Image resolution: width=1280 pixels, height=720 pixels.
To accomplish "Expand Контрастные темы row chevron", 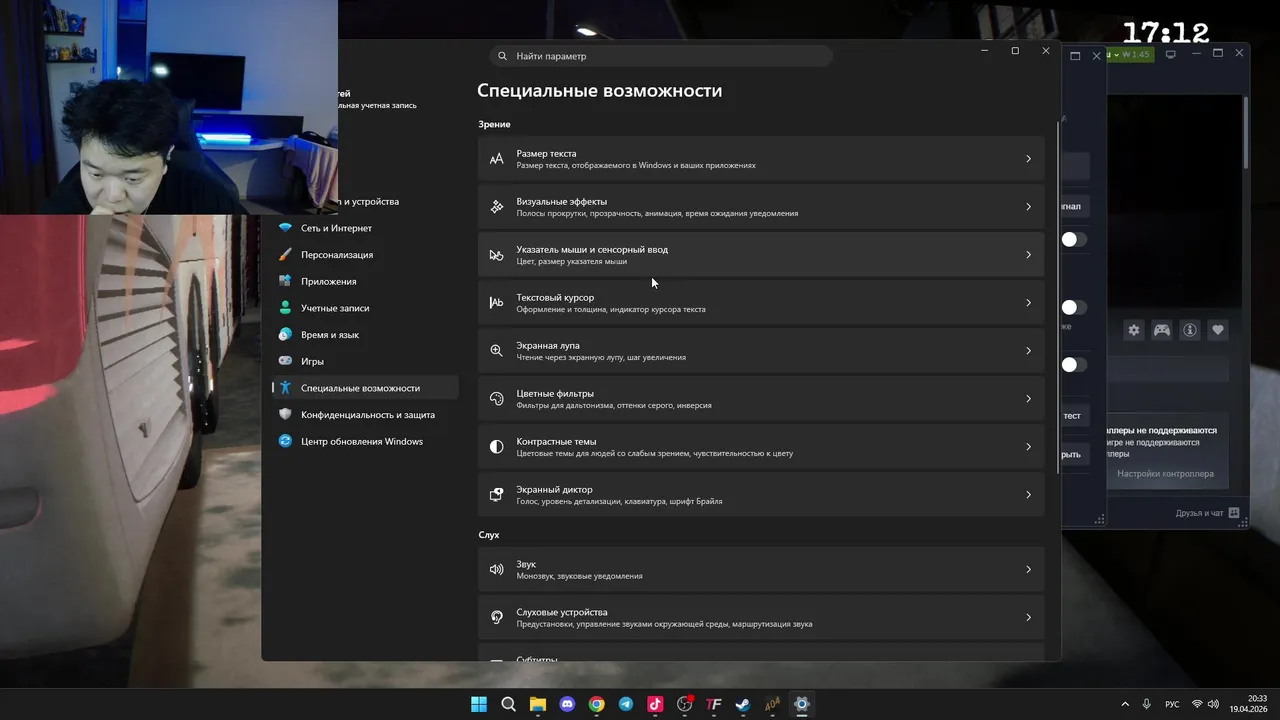I will (x=1028, y=447).
